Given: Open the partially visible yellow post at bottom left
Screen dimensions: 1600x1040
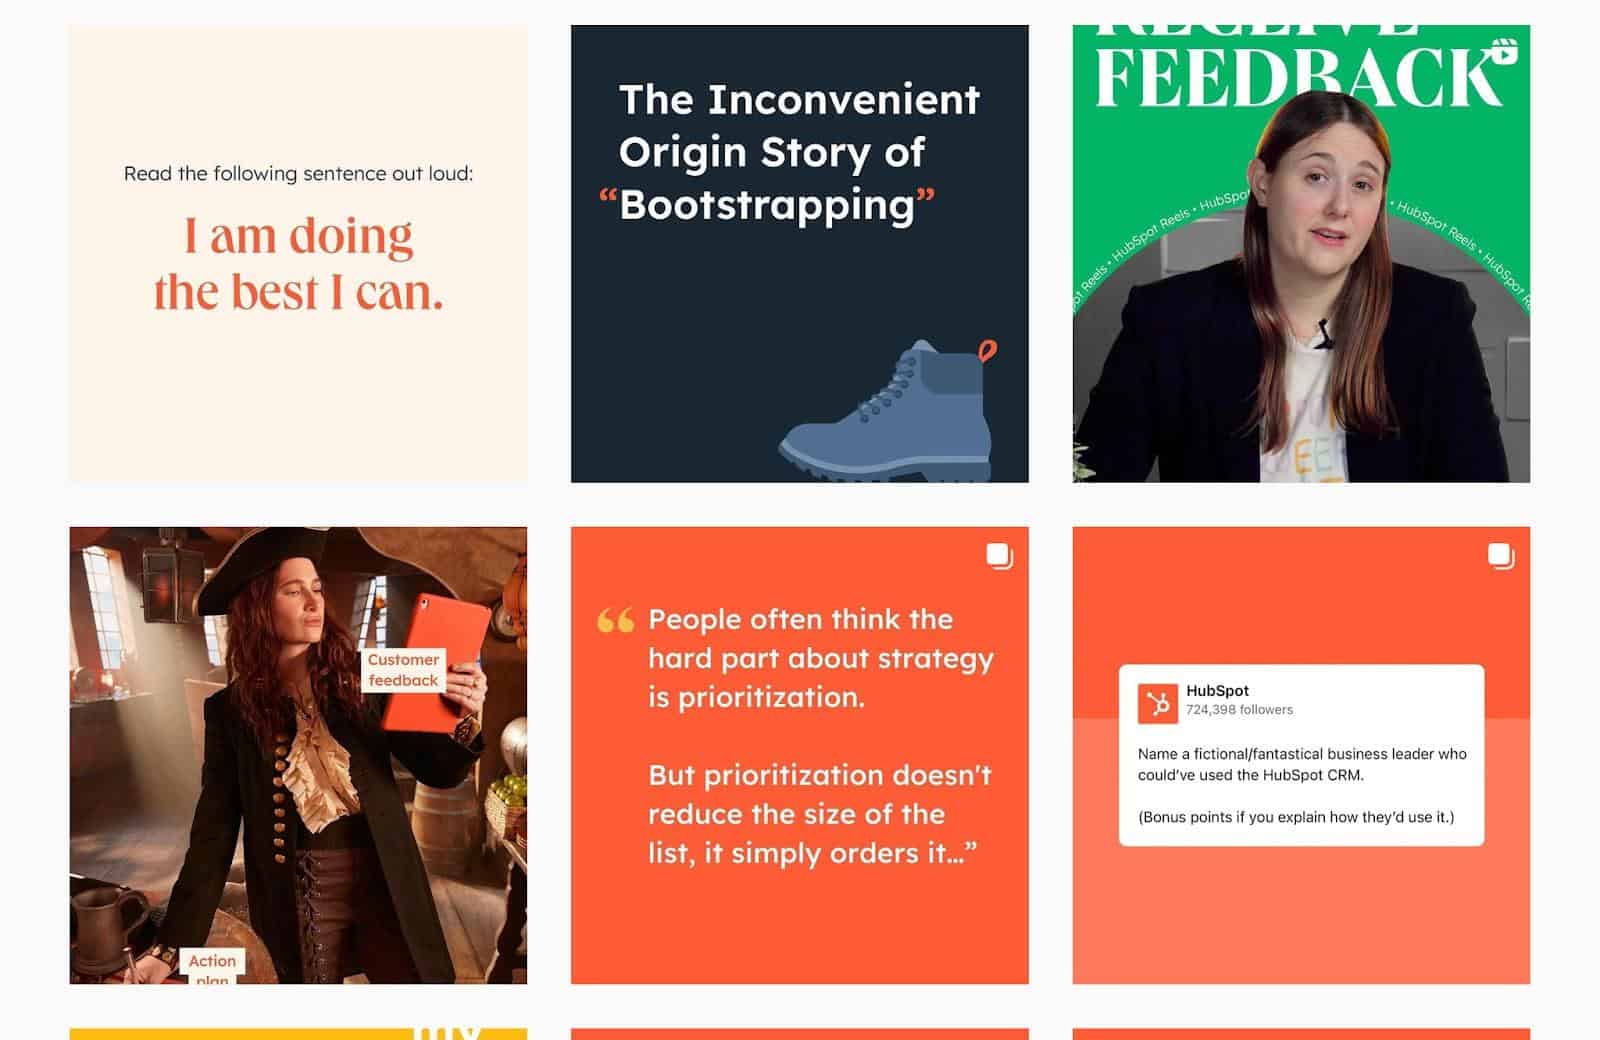Looking at the screenshot, I should pos(298,1034).
